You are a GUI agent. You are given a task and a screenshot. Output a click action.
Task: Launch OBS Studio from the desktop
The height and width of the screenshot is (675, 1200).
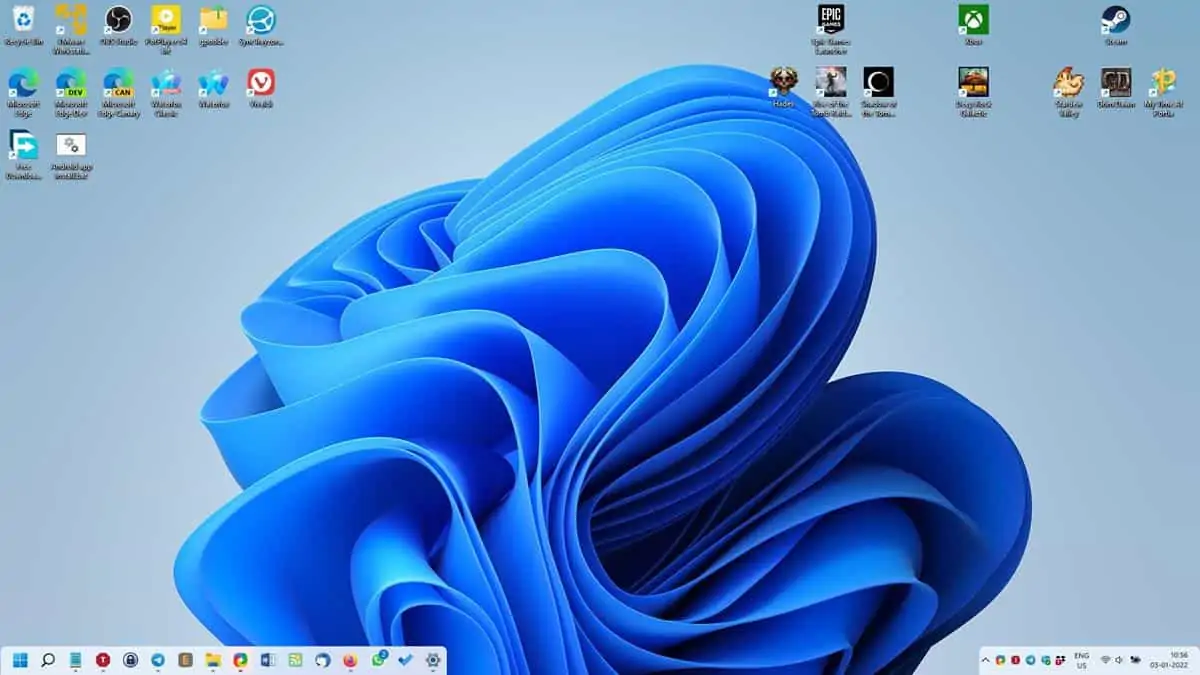coord(118,20)
